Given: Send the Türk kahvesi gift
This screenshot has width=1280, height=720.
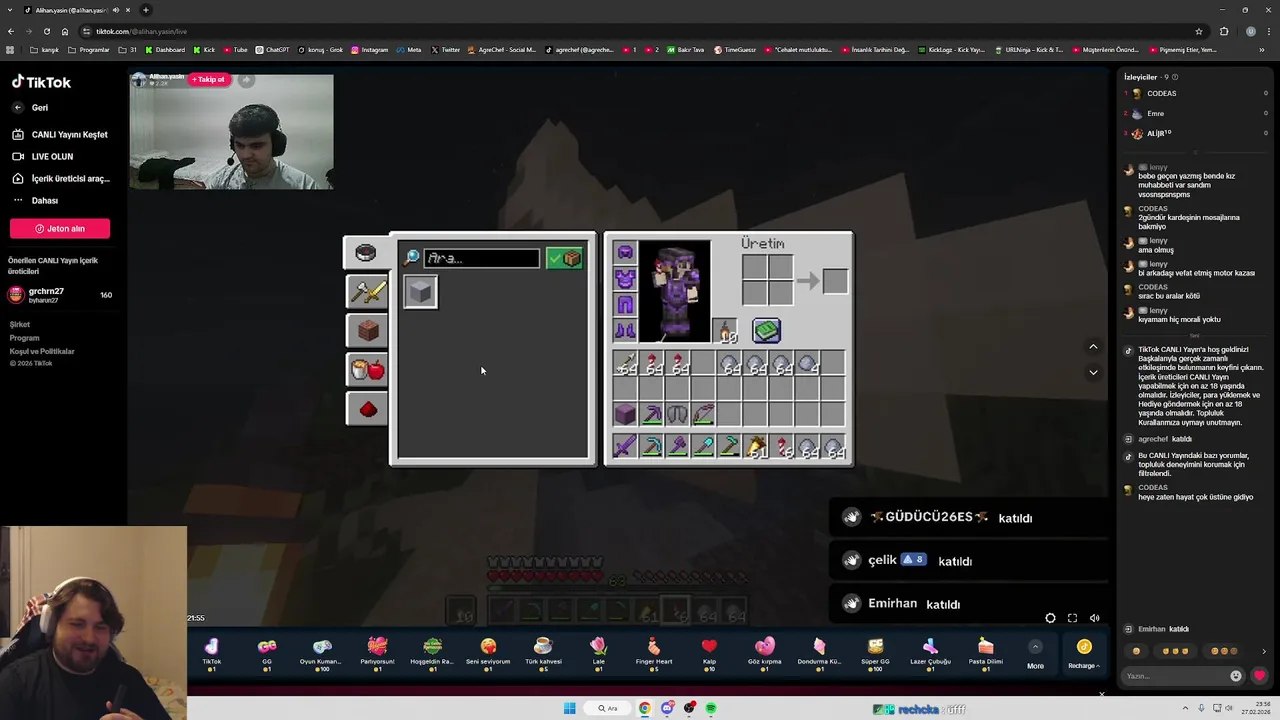Looking at the screenshot, I should [x=543, y=653].
